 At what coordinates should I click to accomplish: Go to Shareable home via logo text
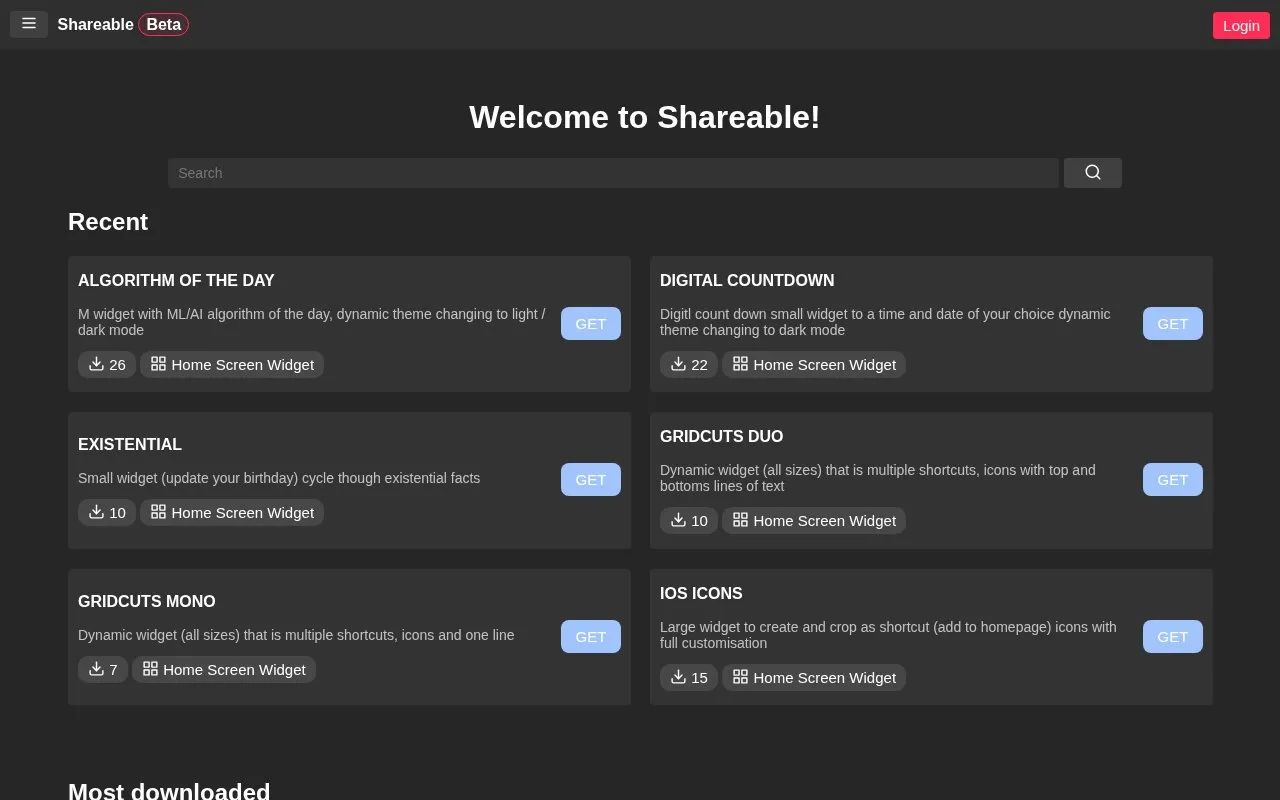tap(95, 25)
